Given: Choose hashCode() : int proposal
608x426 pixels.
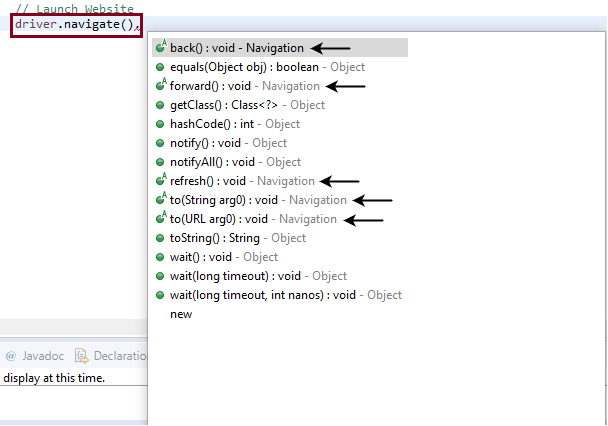Looking at the screenshot, I should coord(235,124).
